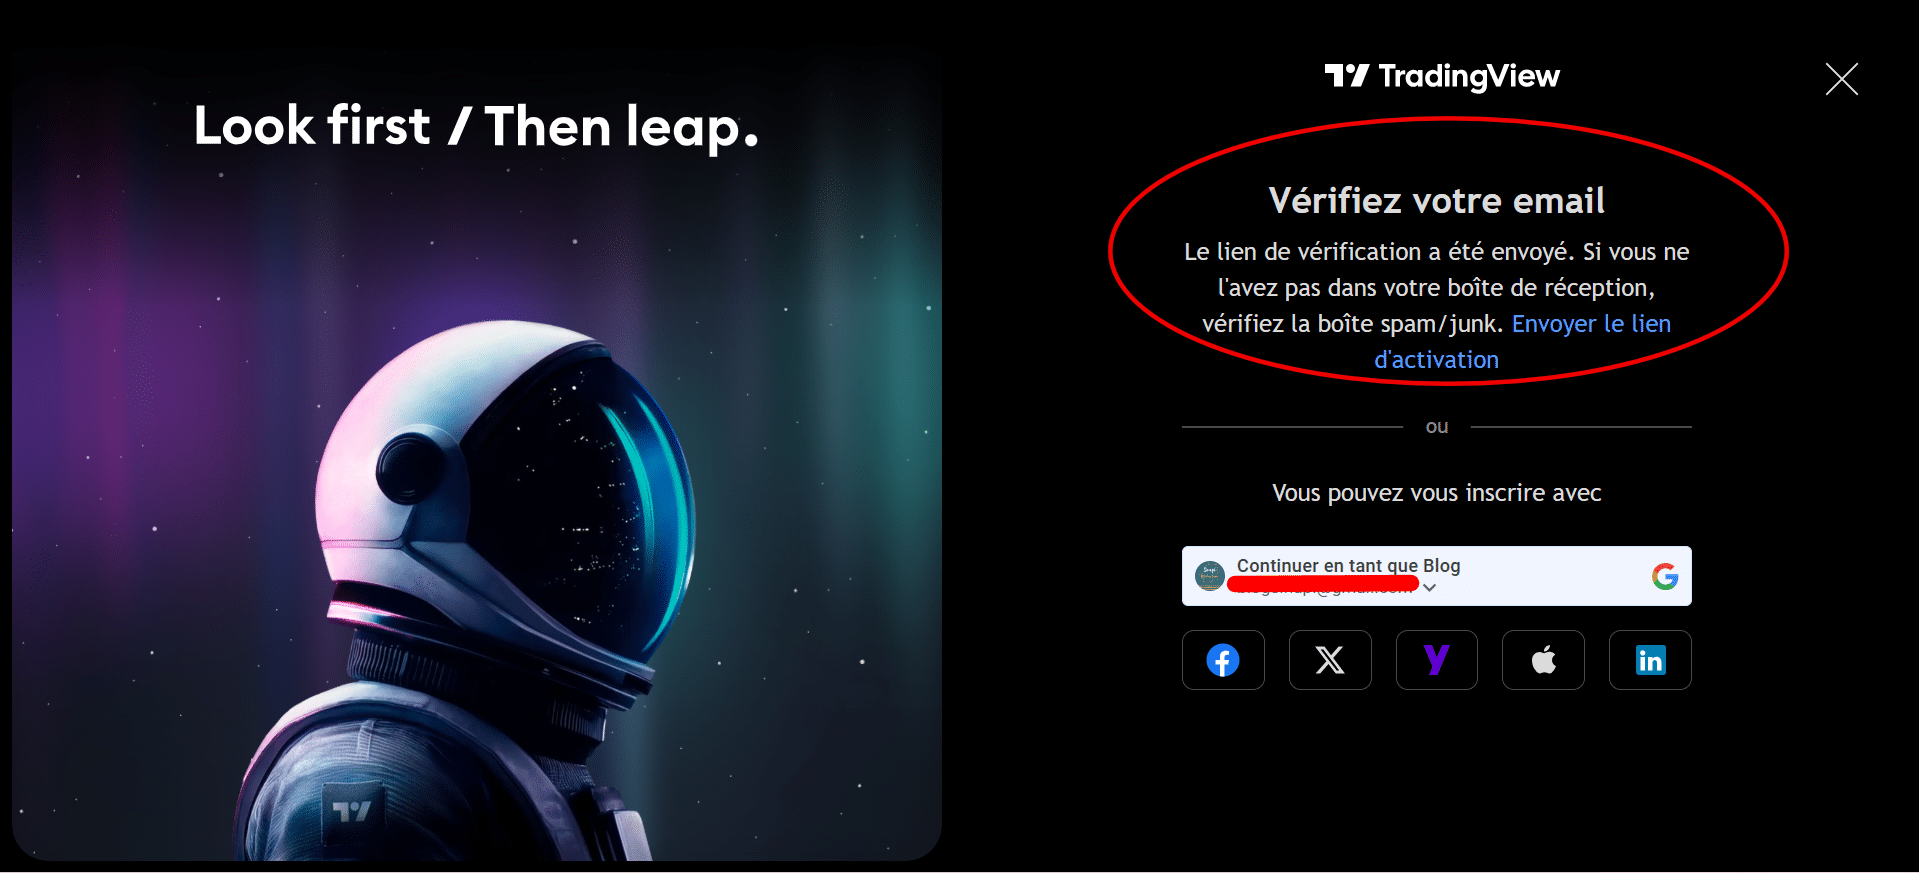This screenshot has height=873, width=1919.
Task: Click the TradingView wordmark text
Action: 1469,77
